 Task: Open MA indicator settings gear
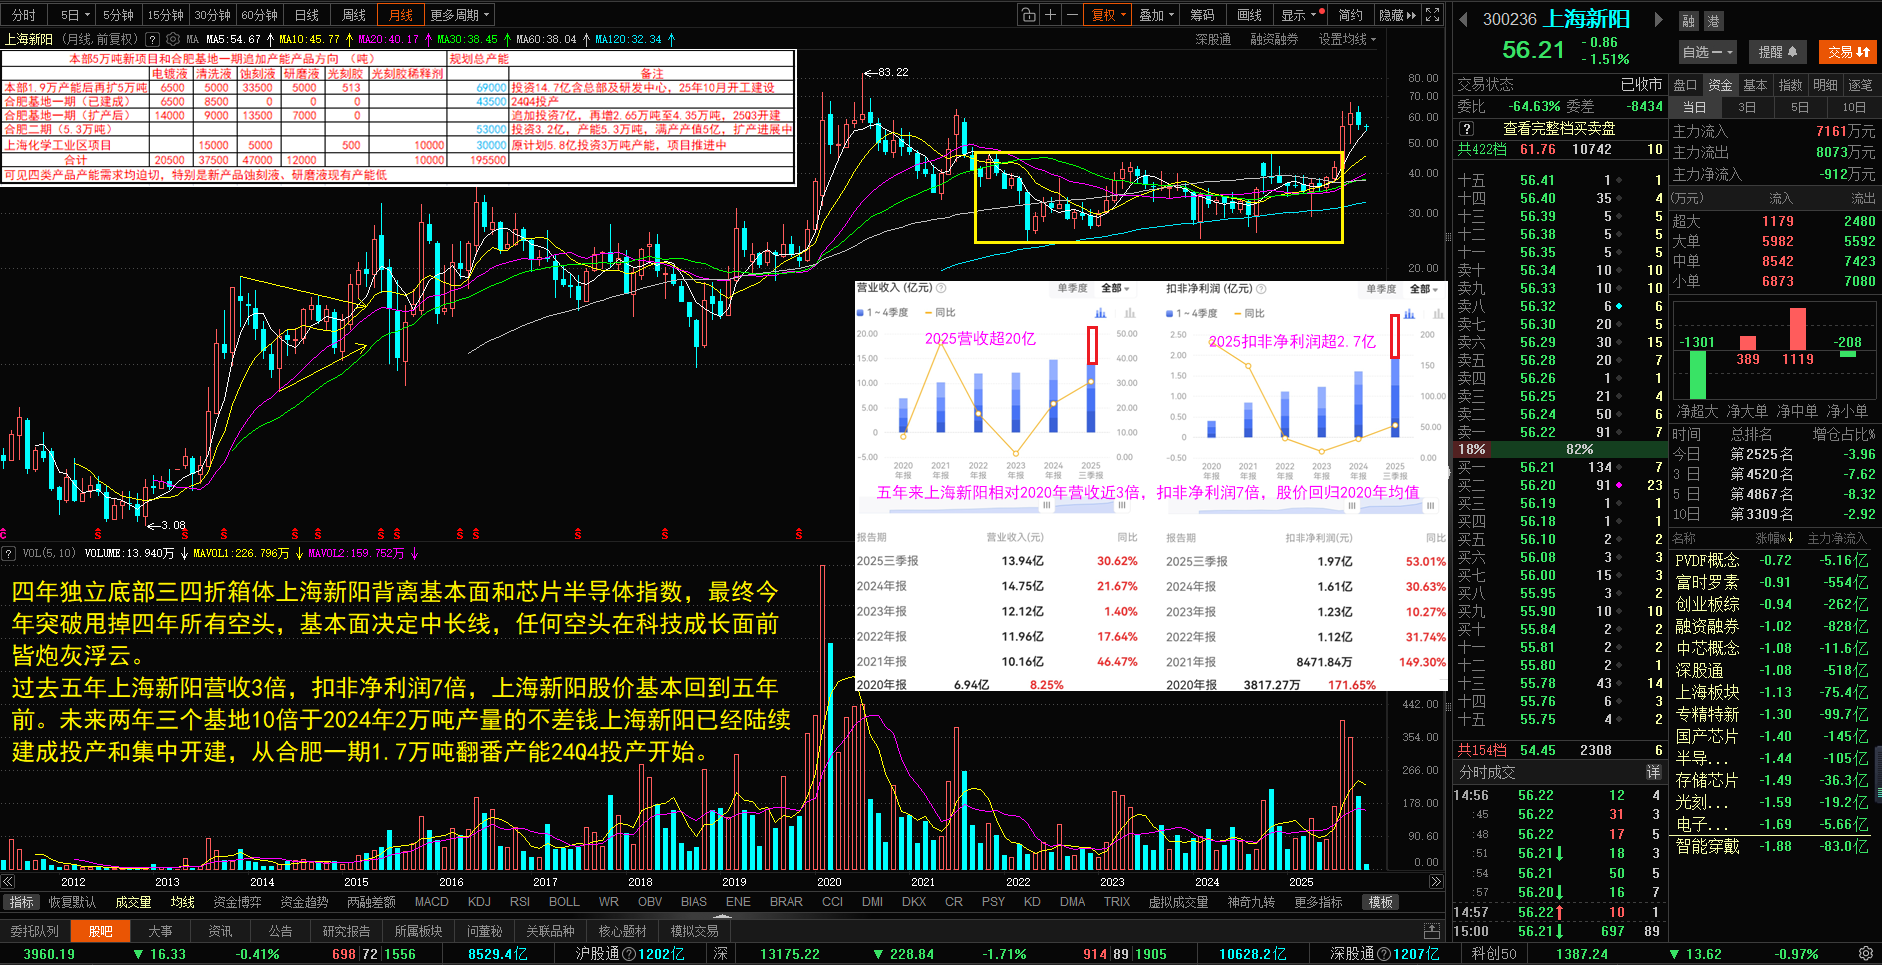[x=173, y=39]
